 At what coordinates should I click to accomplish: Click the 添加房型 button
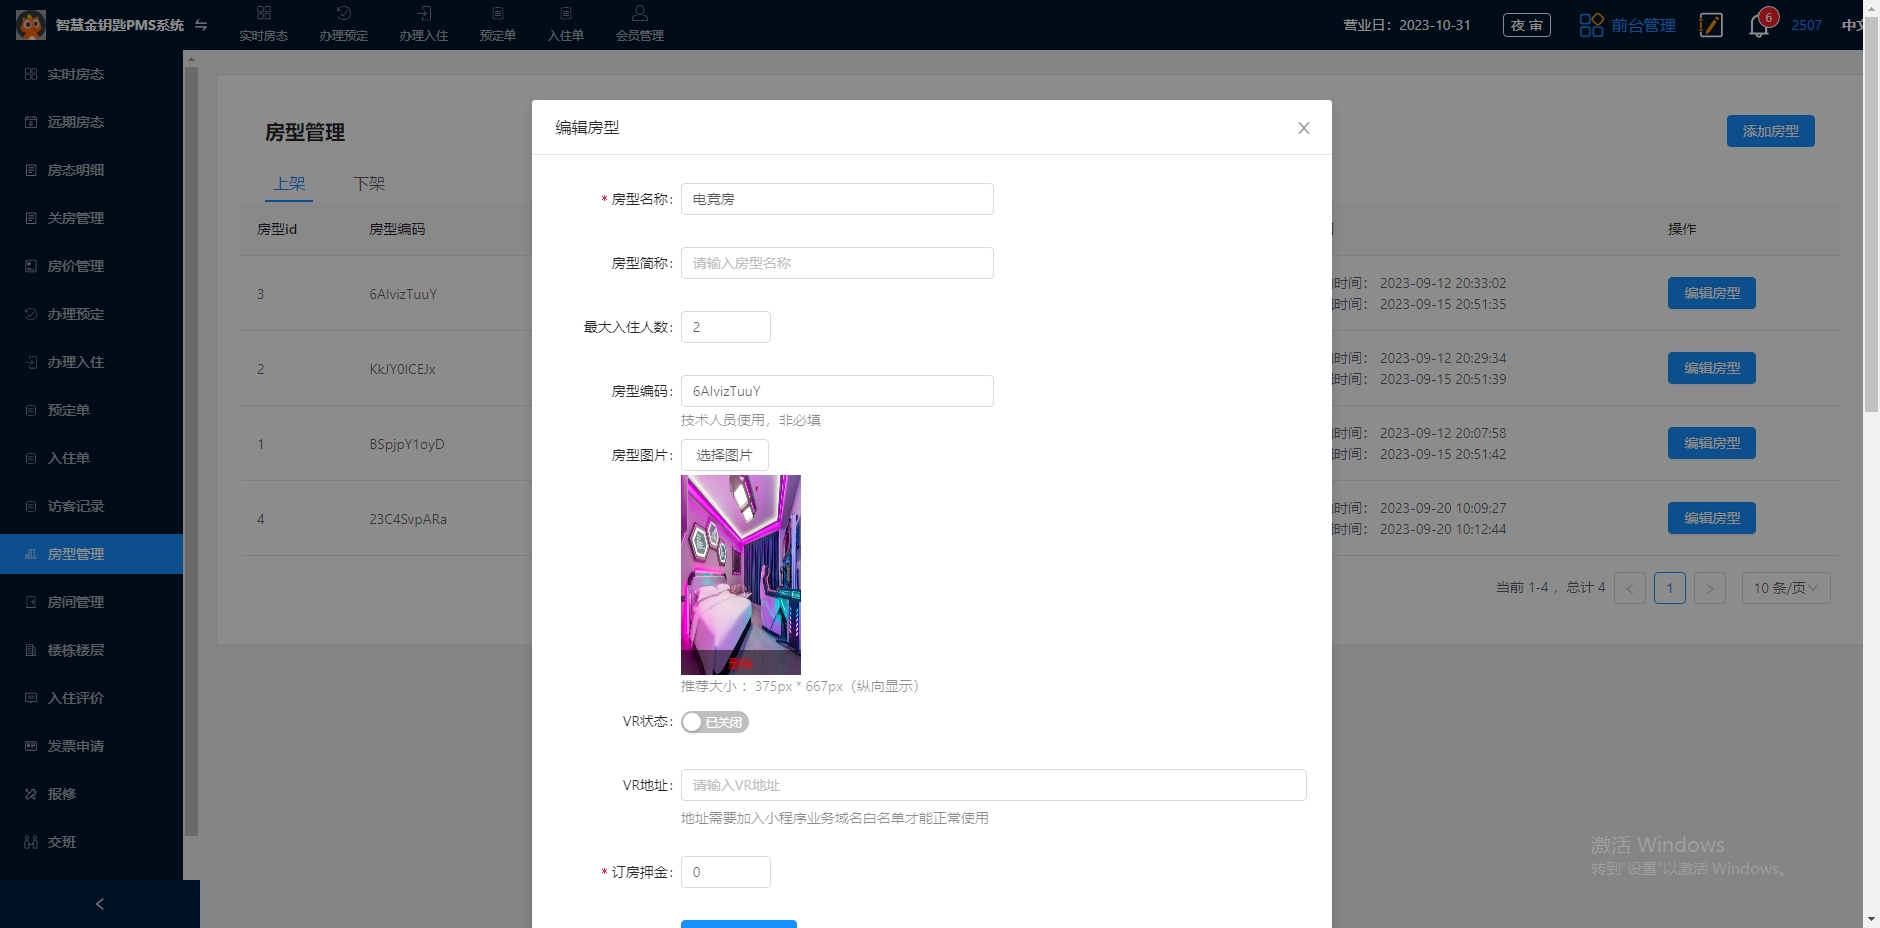coord(1770,131)
